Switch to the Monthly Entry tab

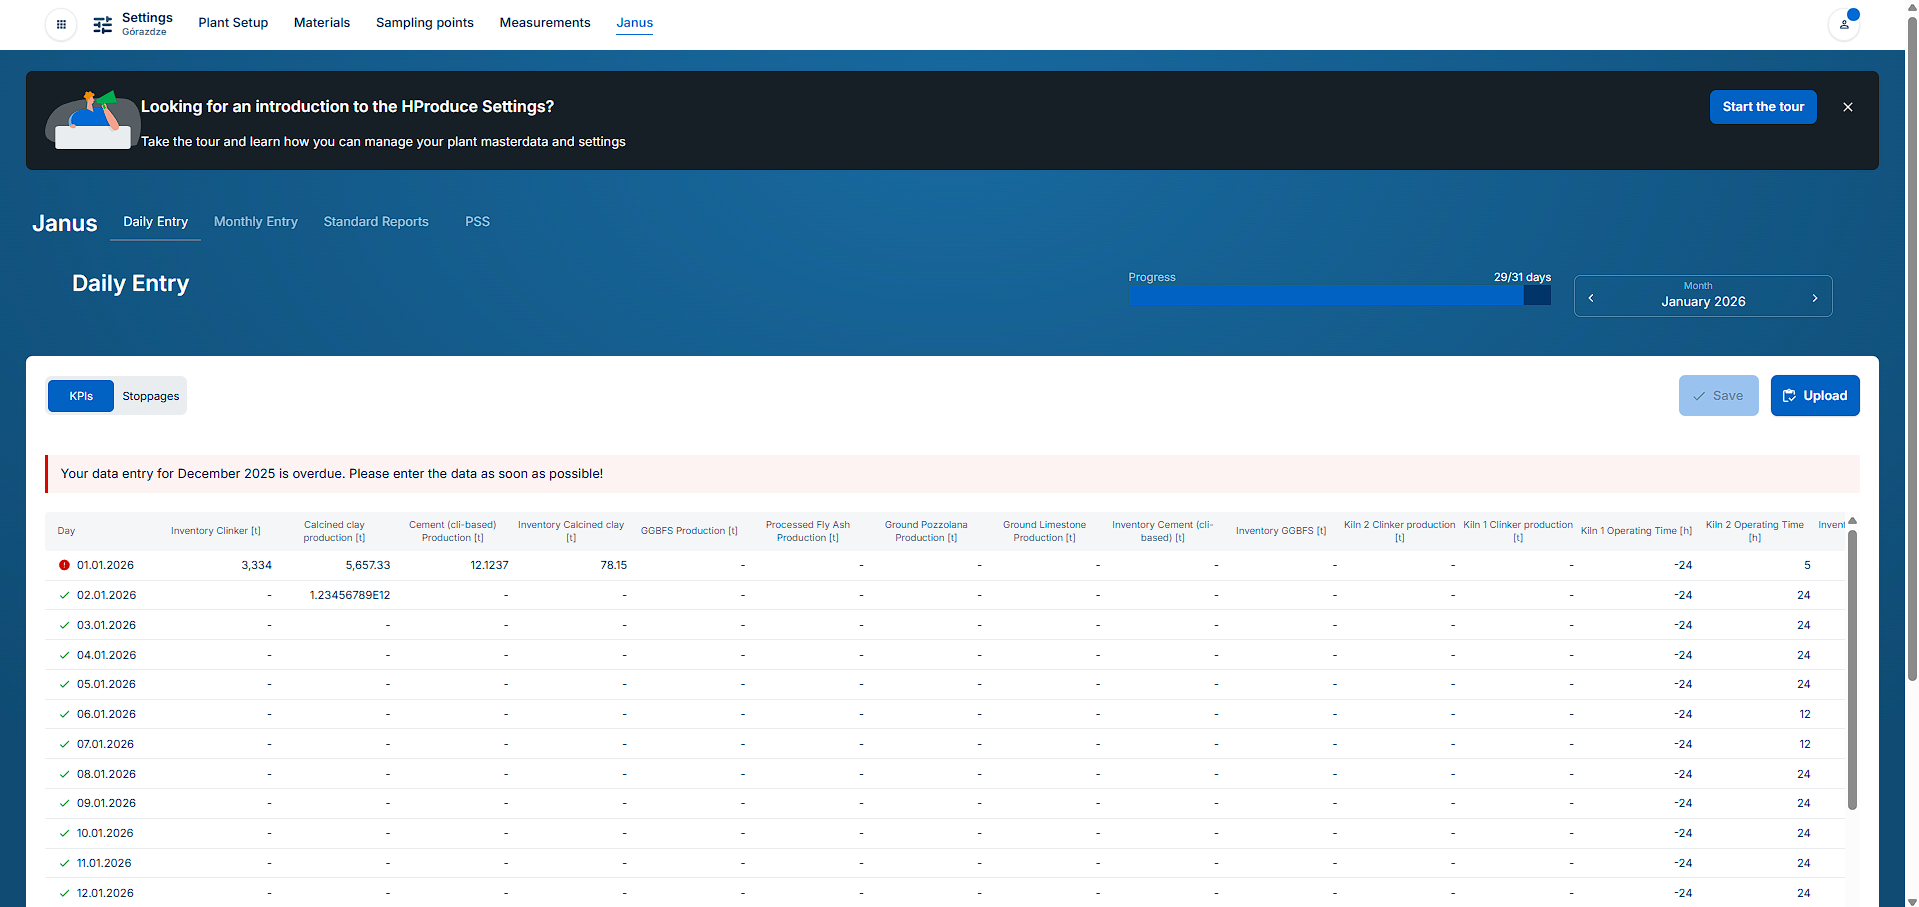tap(256, 222)
